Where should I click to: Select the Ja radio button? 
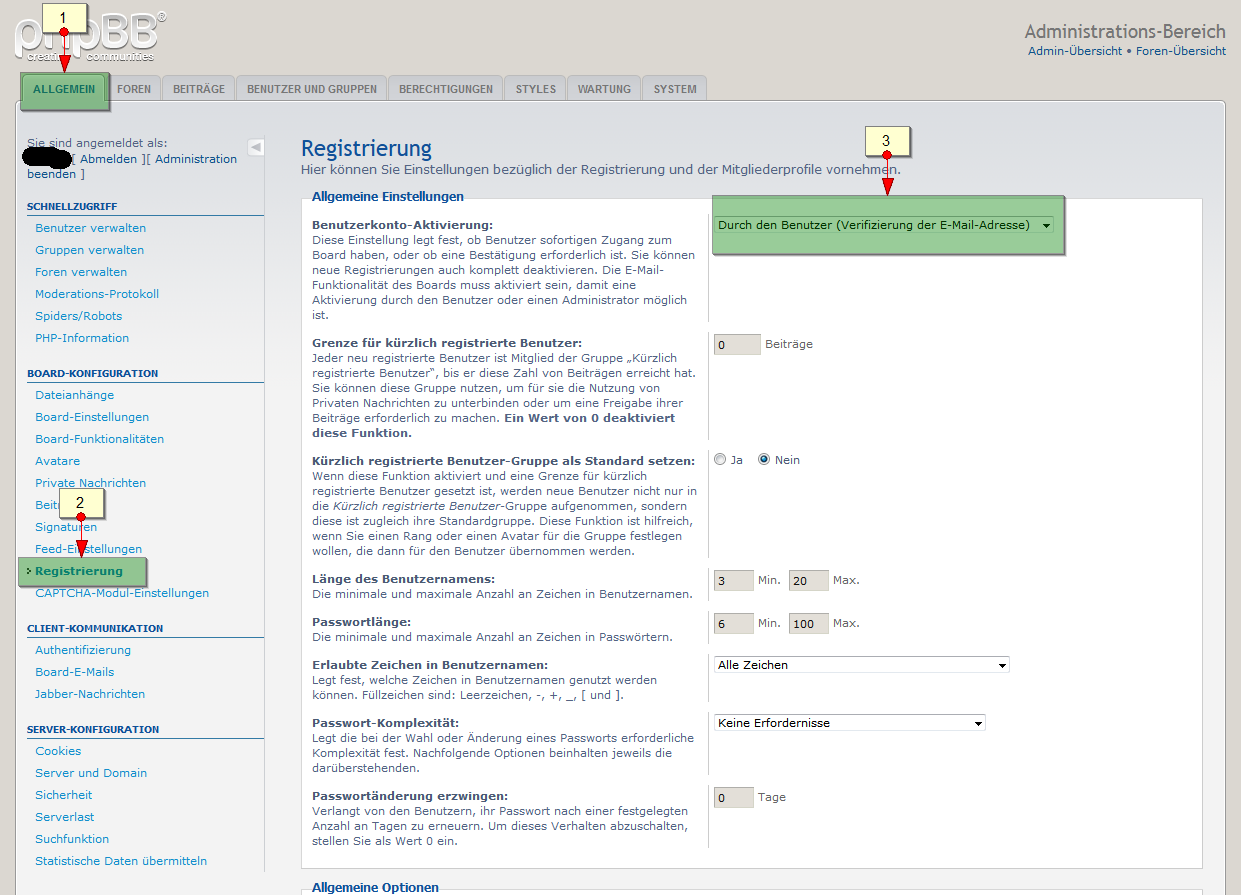[x=720, y=460]
